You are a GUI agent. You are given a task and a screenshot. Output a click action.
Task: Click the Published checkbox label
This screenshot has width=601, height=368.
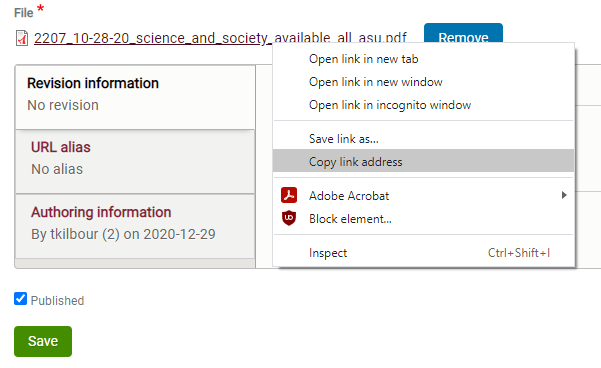click(x=57, y=301)
